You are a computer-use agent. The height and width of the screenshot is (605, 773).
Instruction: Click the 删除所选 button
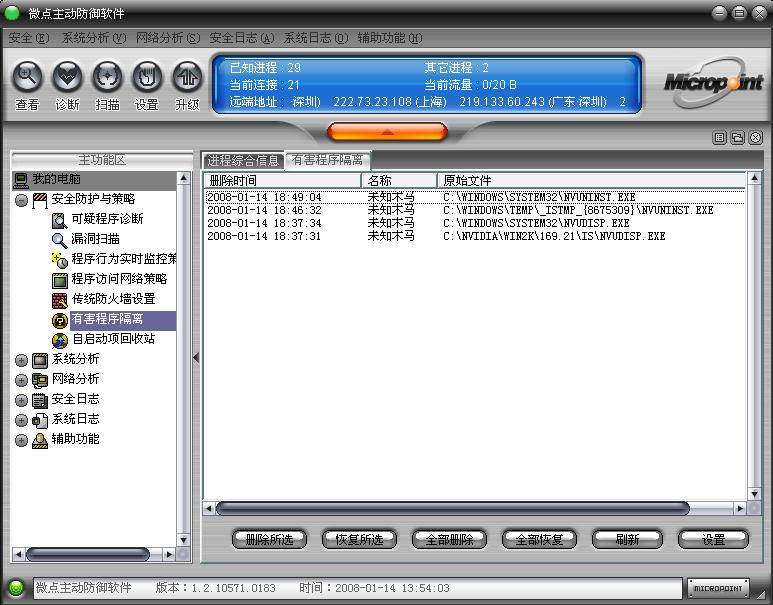[269, 539]
